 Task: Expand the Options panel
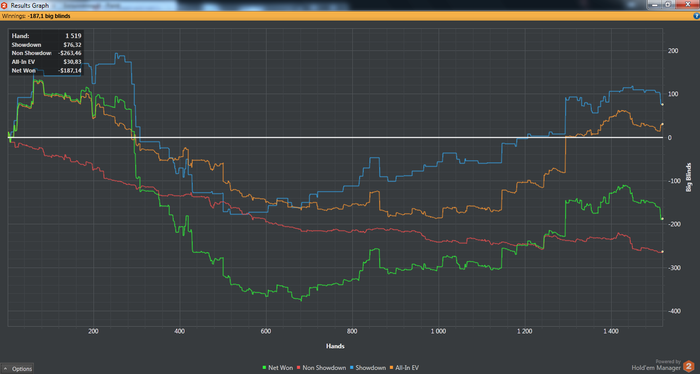[x=17, y=369]
